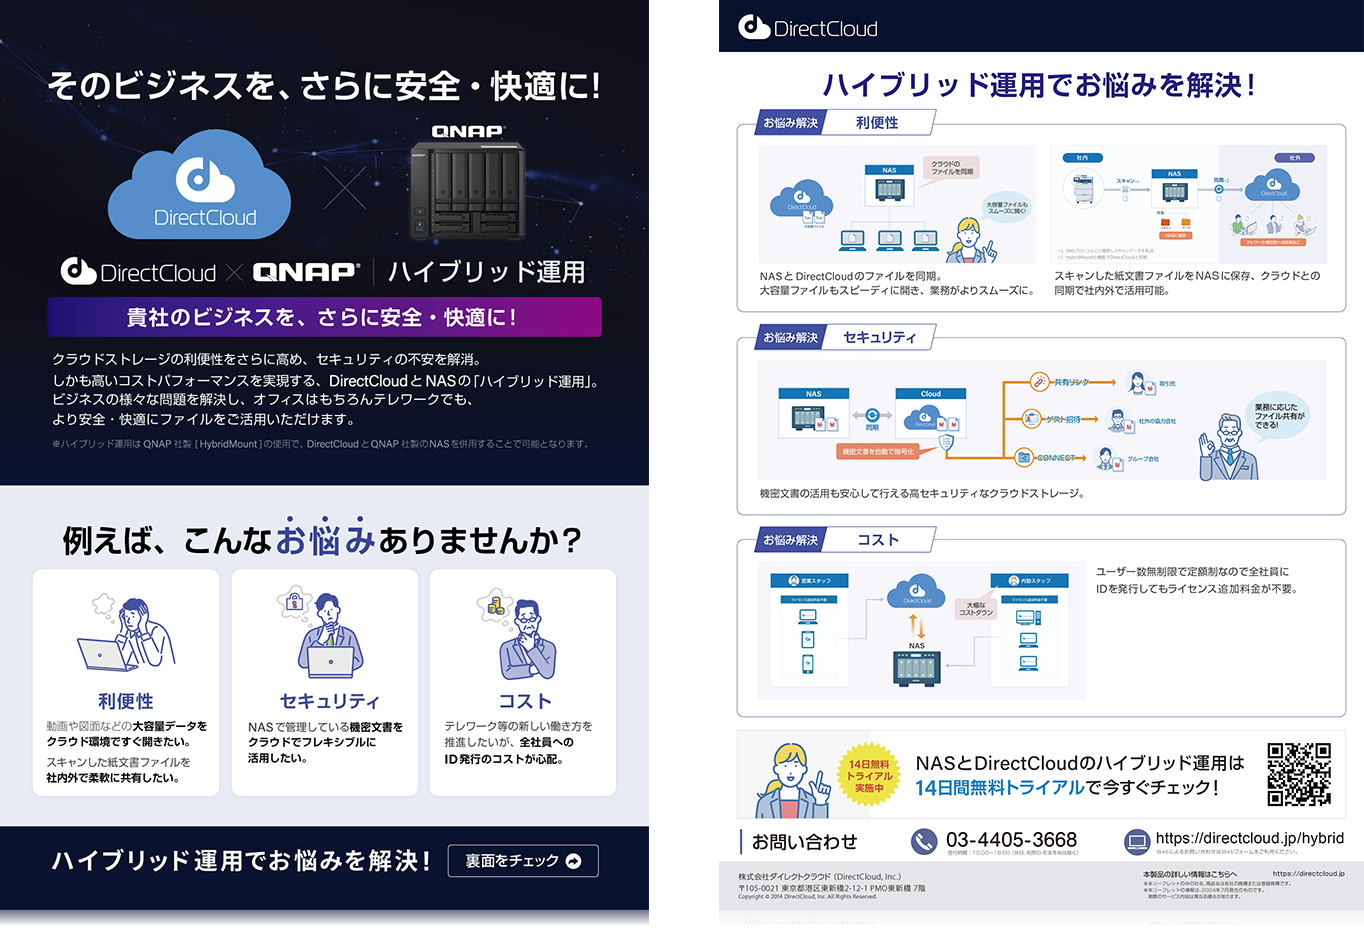Click the CONNECT icon
Viewport: 1364px width, 936px height.
[1024, 458]
